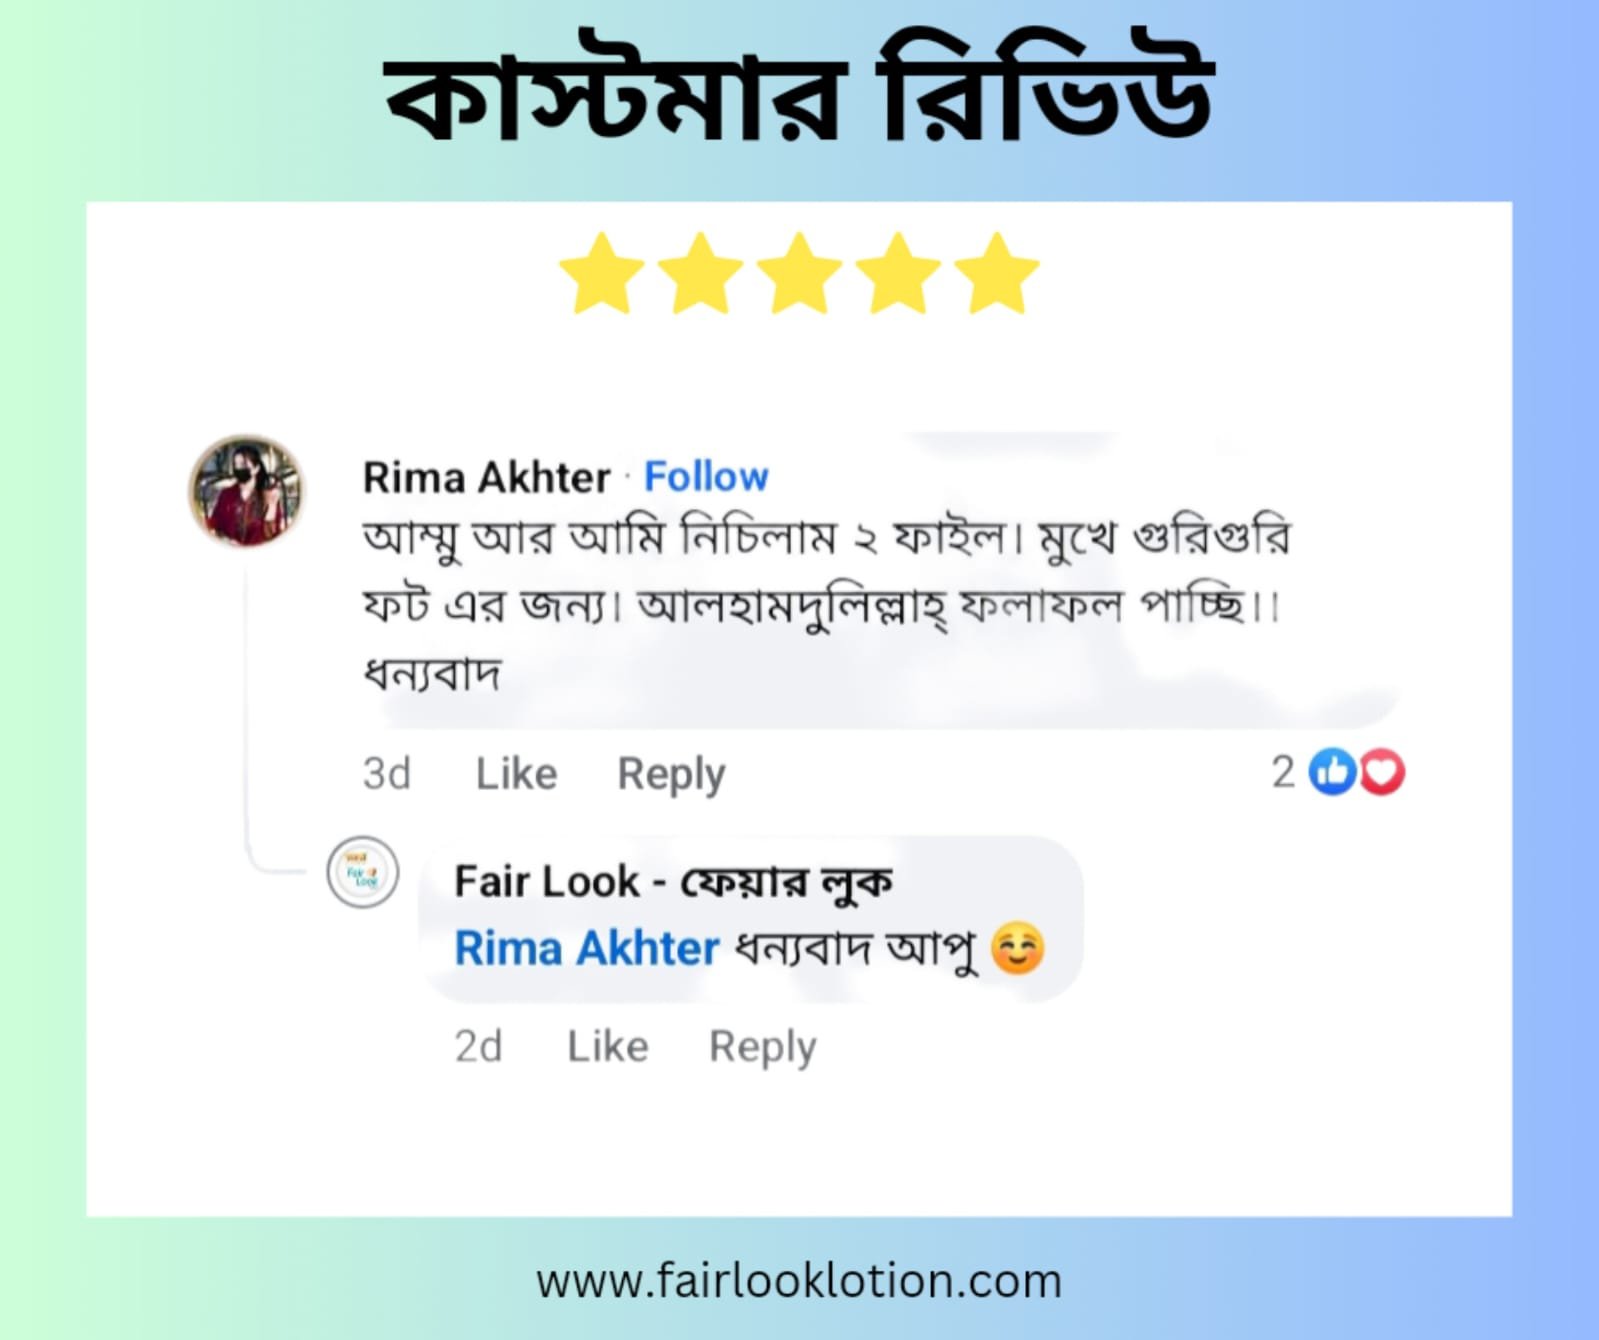Click Rima Akhter's profile picture
This screenshot has height=1340, width=1599.
247,490
